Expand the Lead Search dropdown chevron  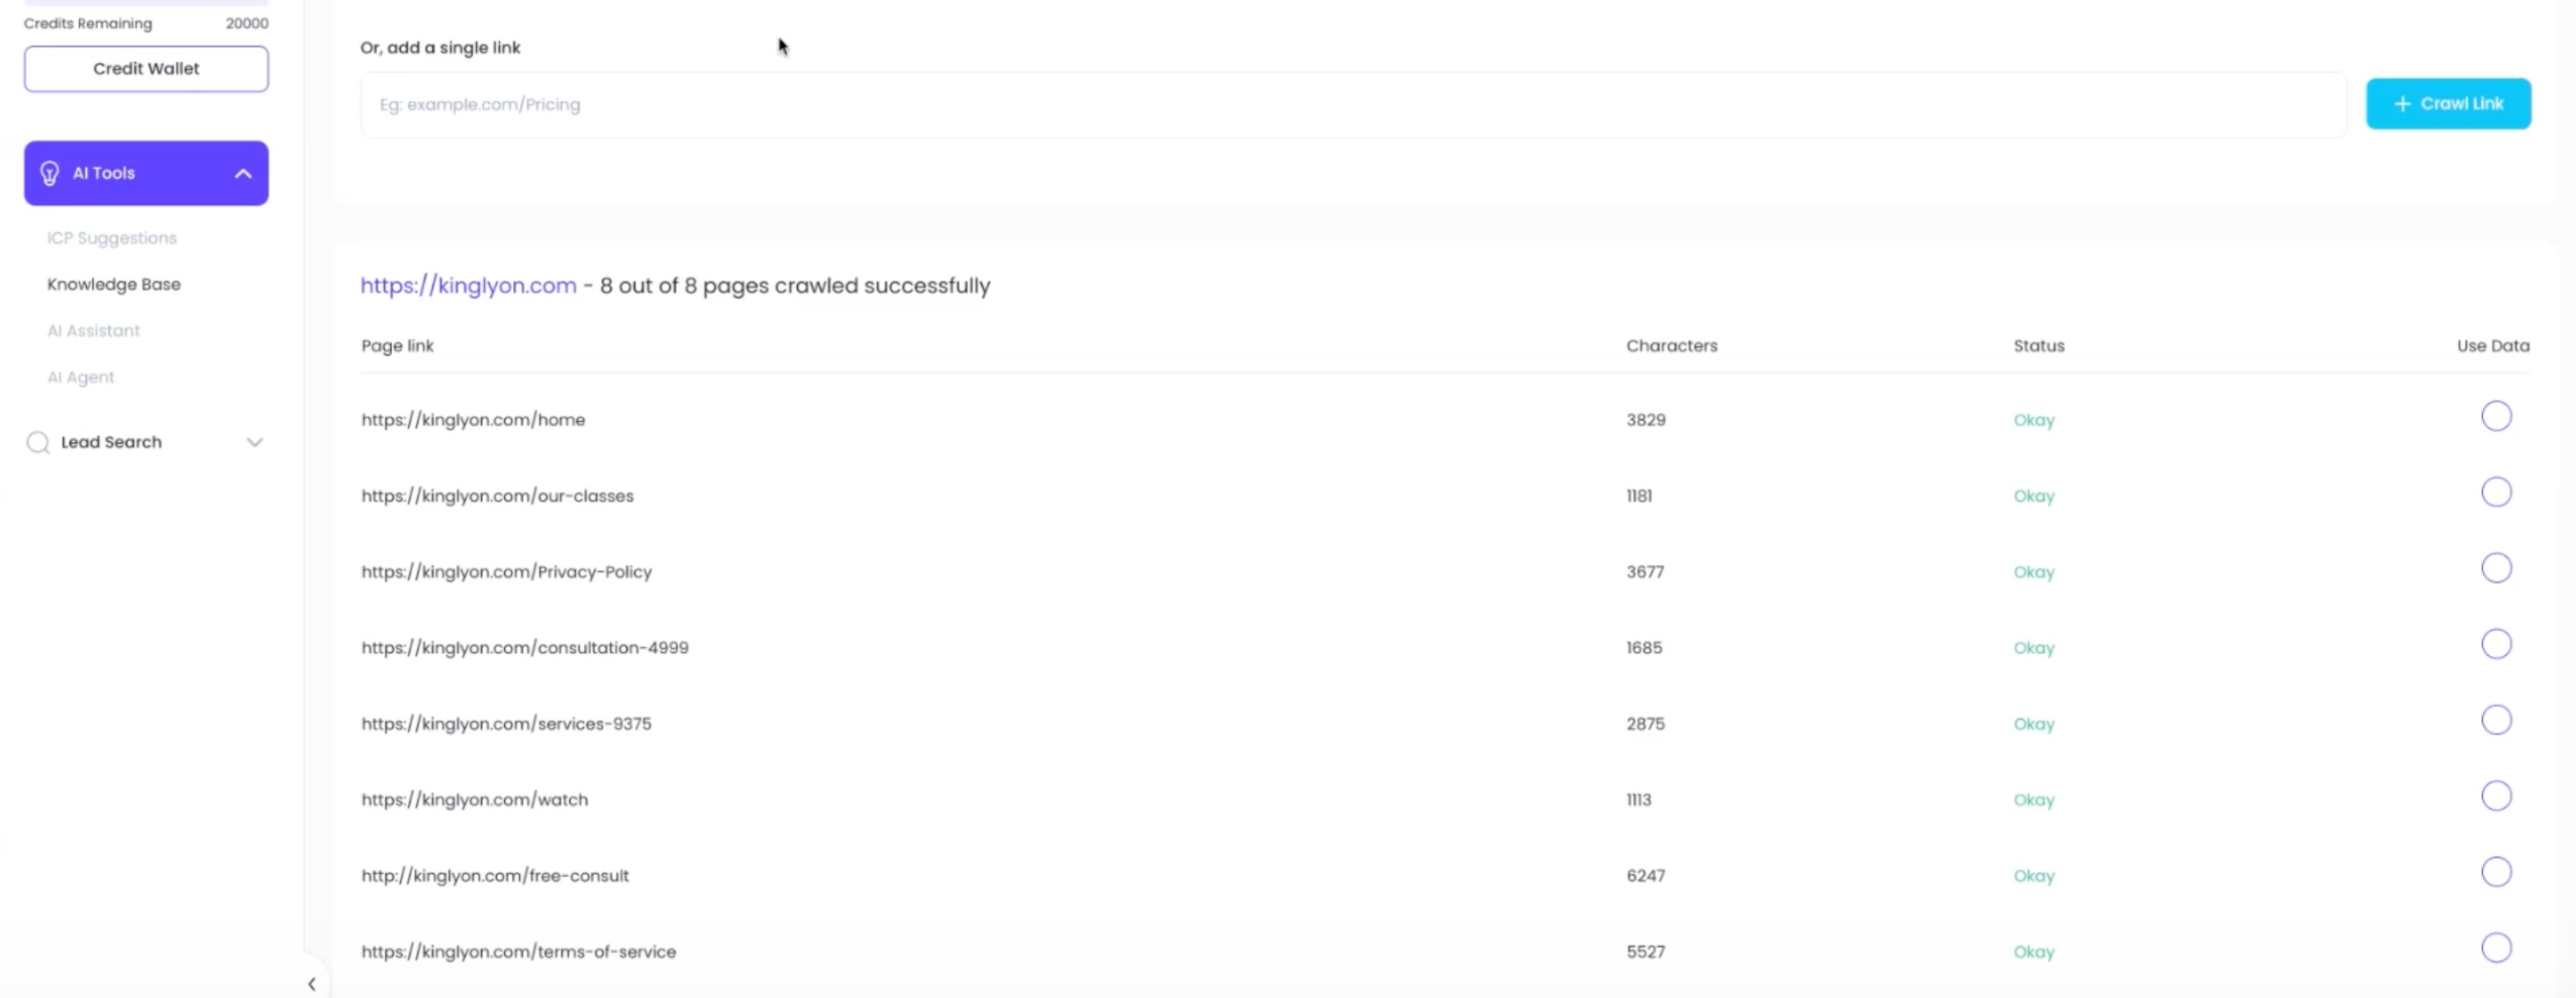coord(254,442)
